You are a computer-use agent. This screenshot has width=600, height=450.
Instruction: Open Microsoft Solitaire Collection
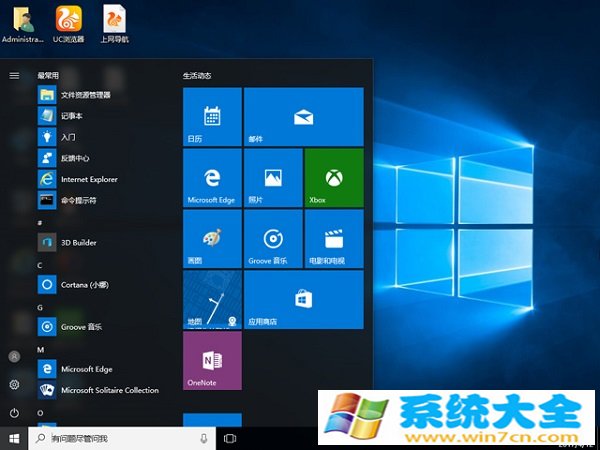click(x=103, y=390)
